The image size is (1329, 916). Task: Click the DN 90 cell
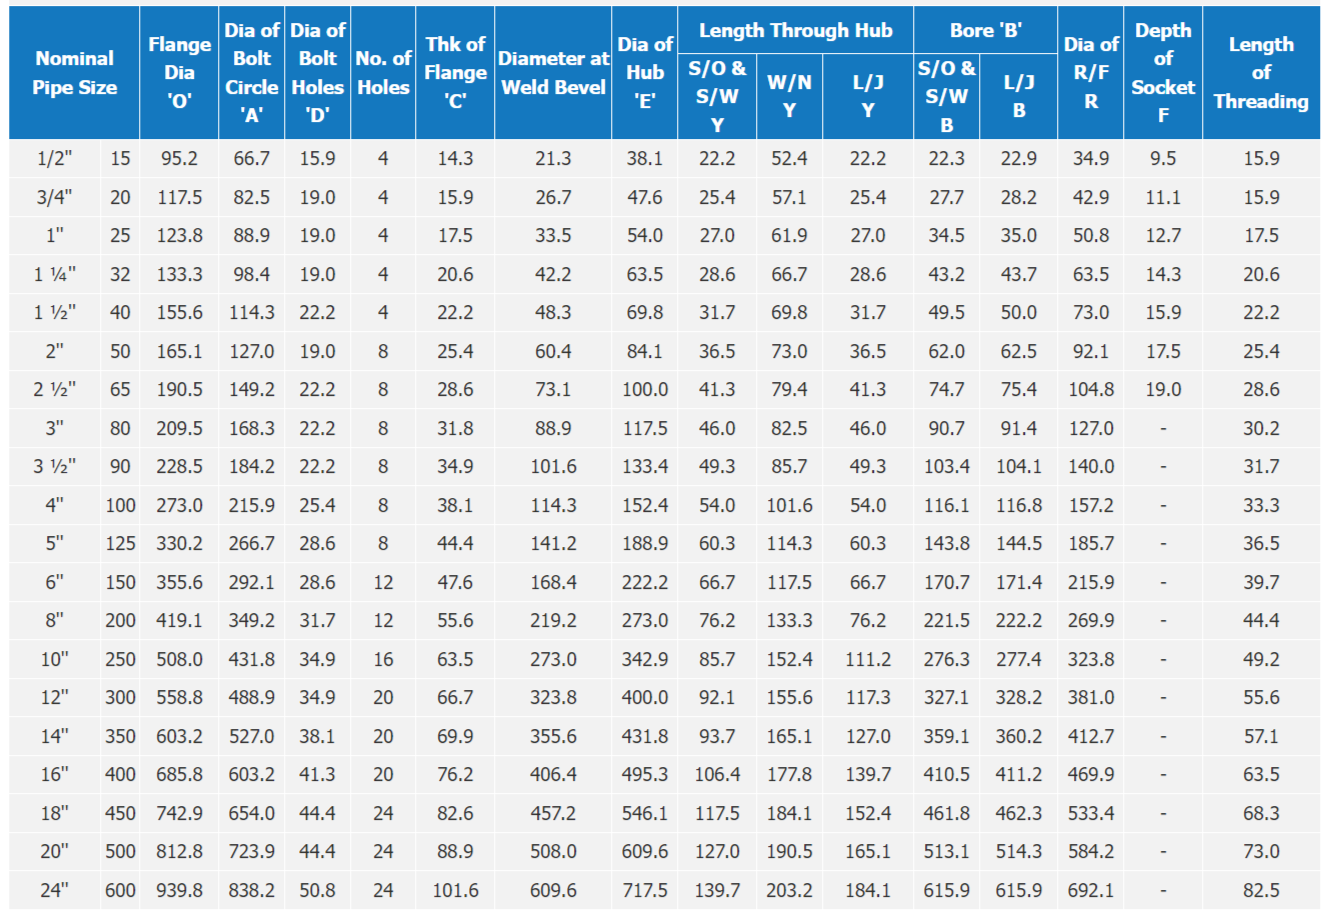120,467
